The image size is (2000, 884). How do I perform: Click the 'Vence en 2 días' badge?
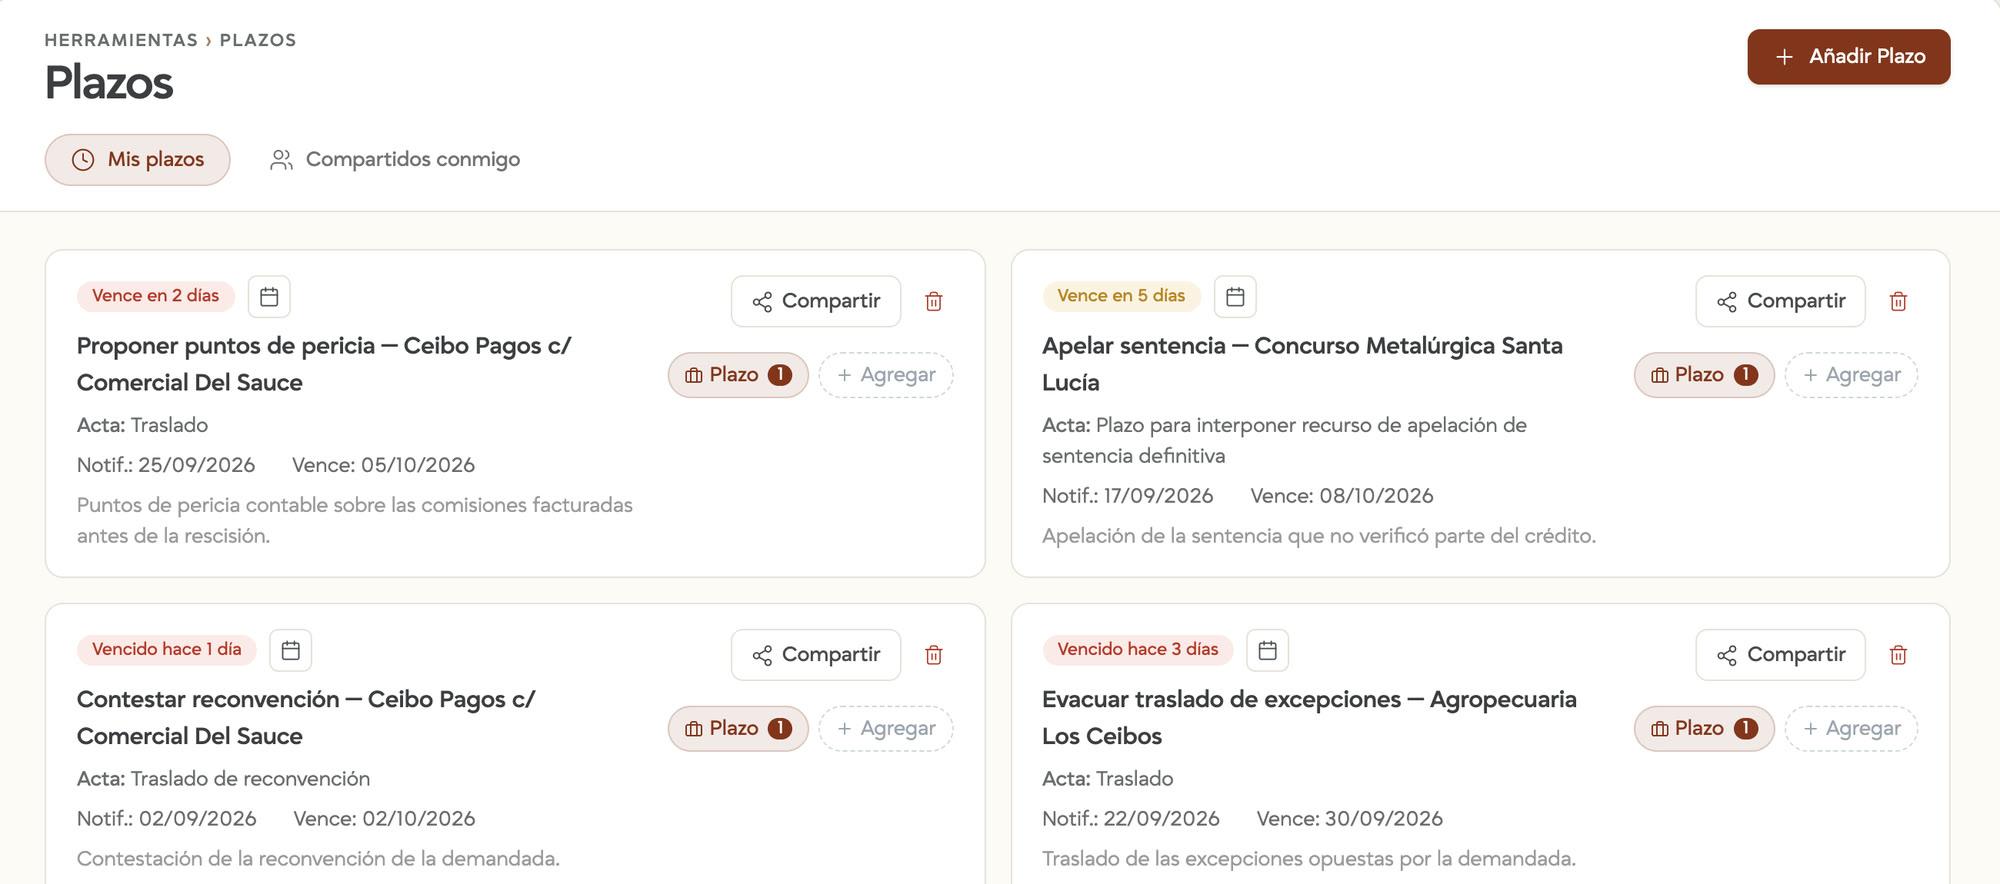point(155,296)
